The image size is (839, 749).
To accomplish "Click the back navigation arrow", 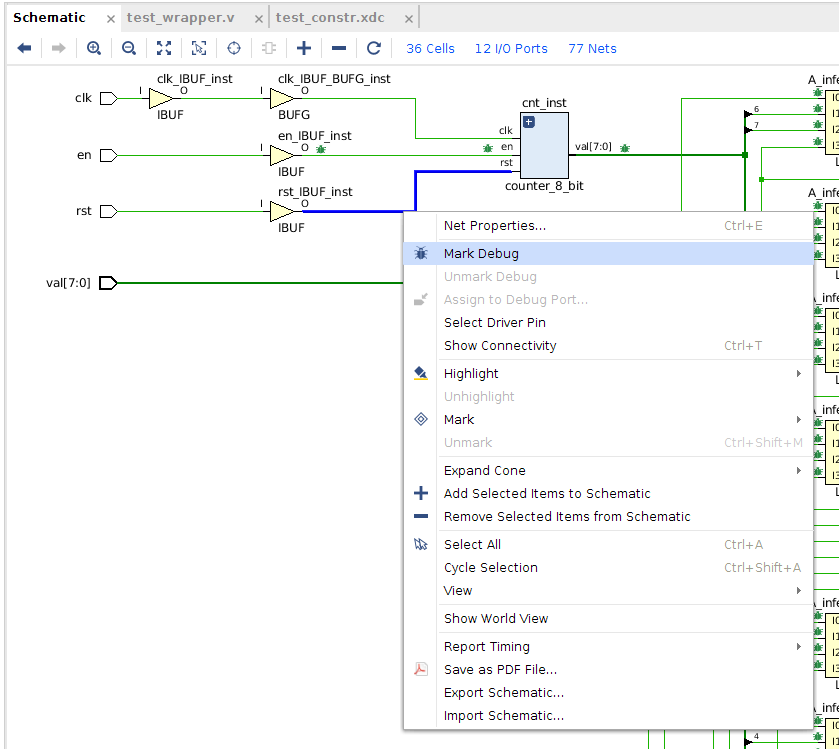I will (x=24, y=48).
